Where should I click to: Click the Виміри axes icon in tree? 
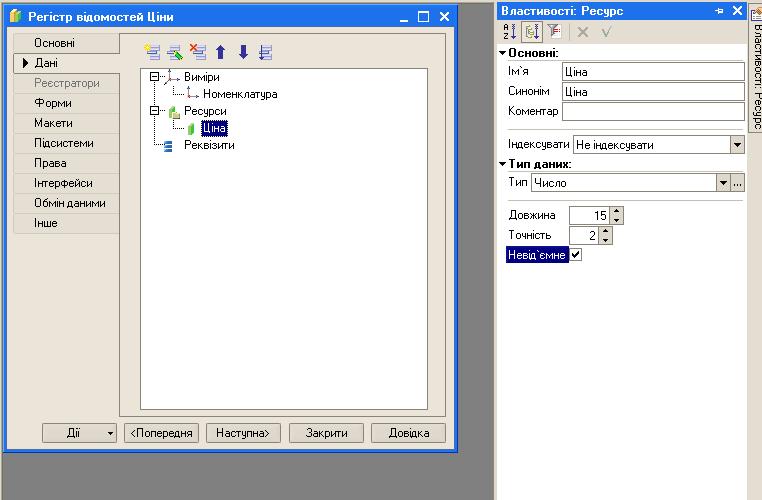171,77
